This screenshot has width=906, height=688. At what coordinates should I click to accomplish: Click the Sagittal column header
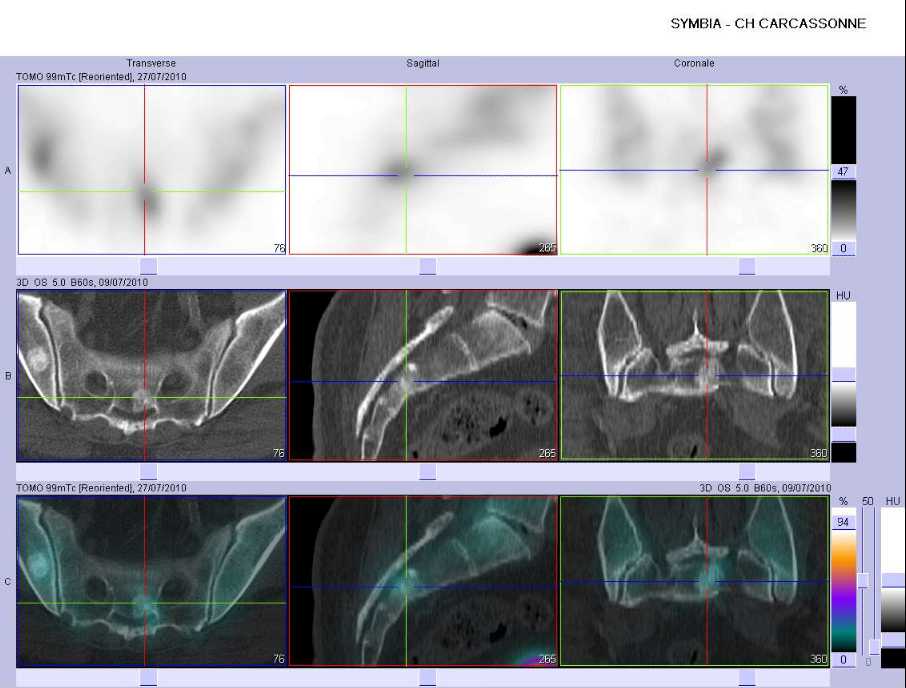pos(422,63)
